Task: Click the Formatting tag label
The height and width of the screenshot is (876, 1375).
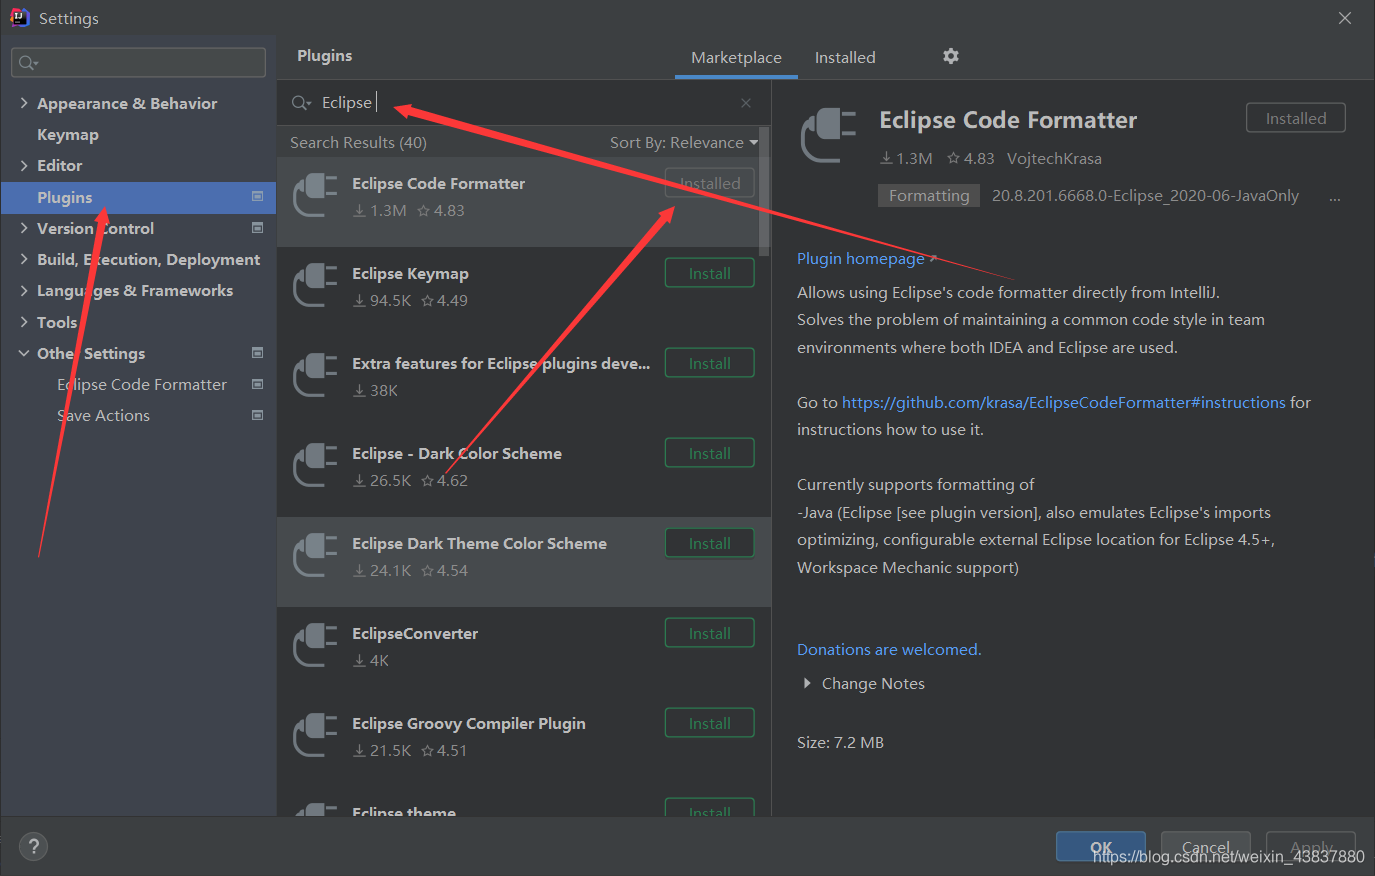Action: pos(929,195)
